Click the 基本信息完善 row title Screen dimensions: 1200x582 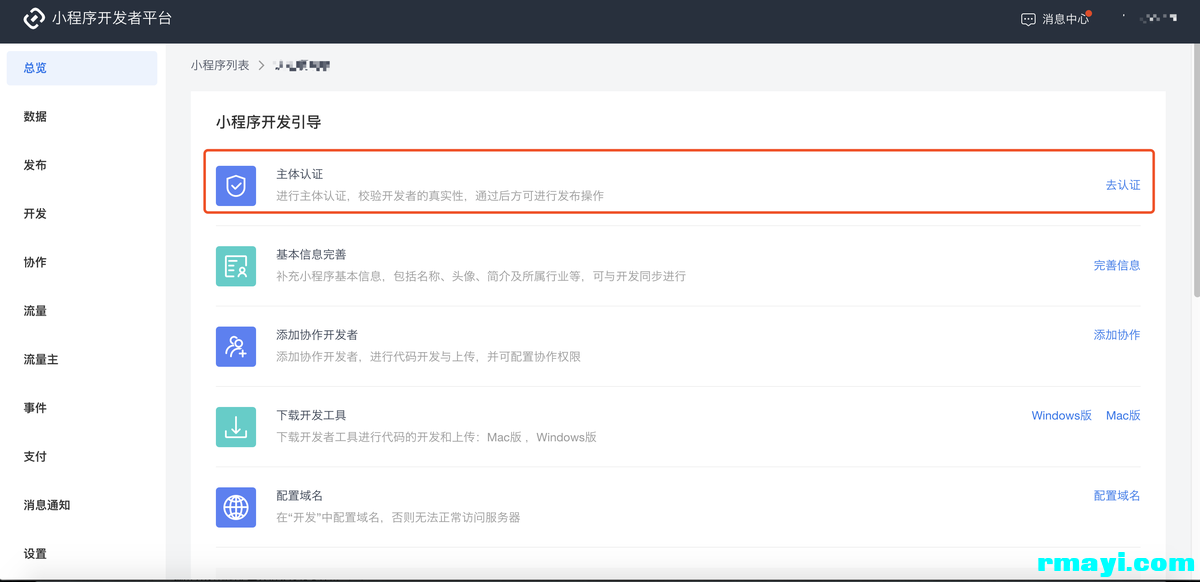pos(311,255)
